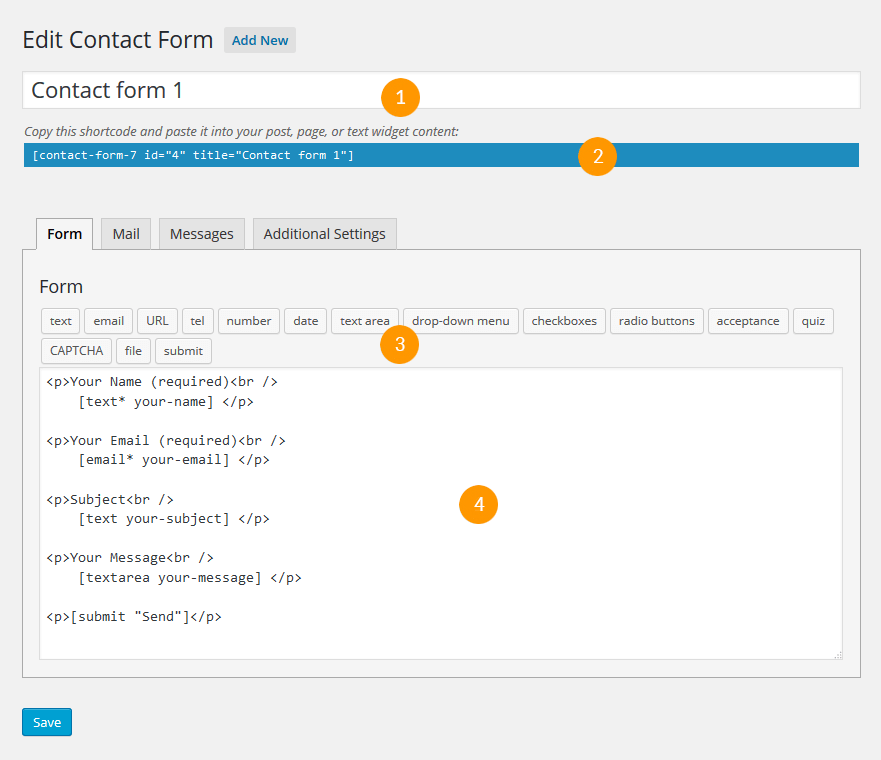Insert a tel form-tag

pos(197,321)
